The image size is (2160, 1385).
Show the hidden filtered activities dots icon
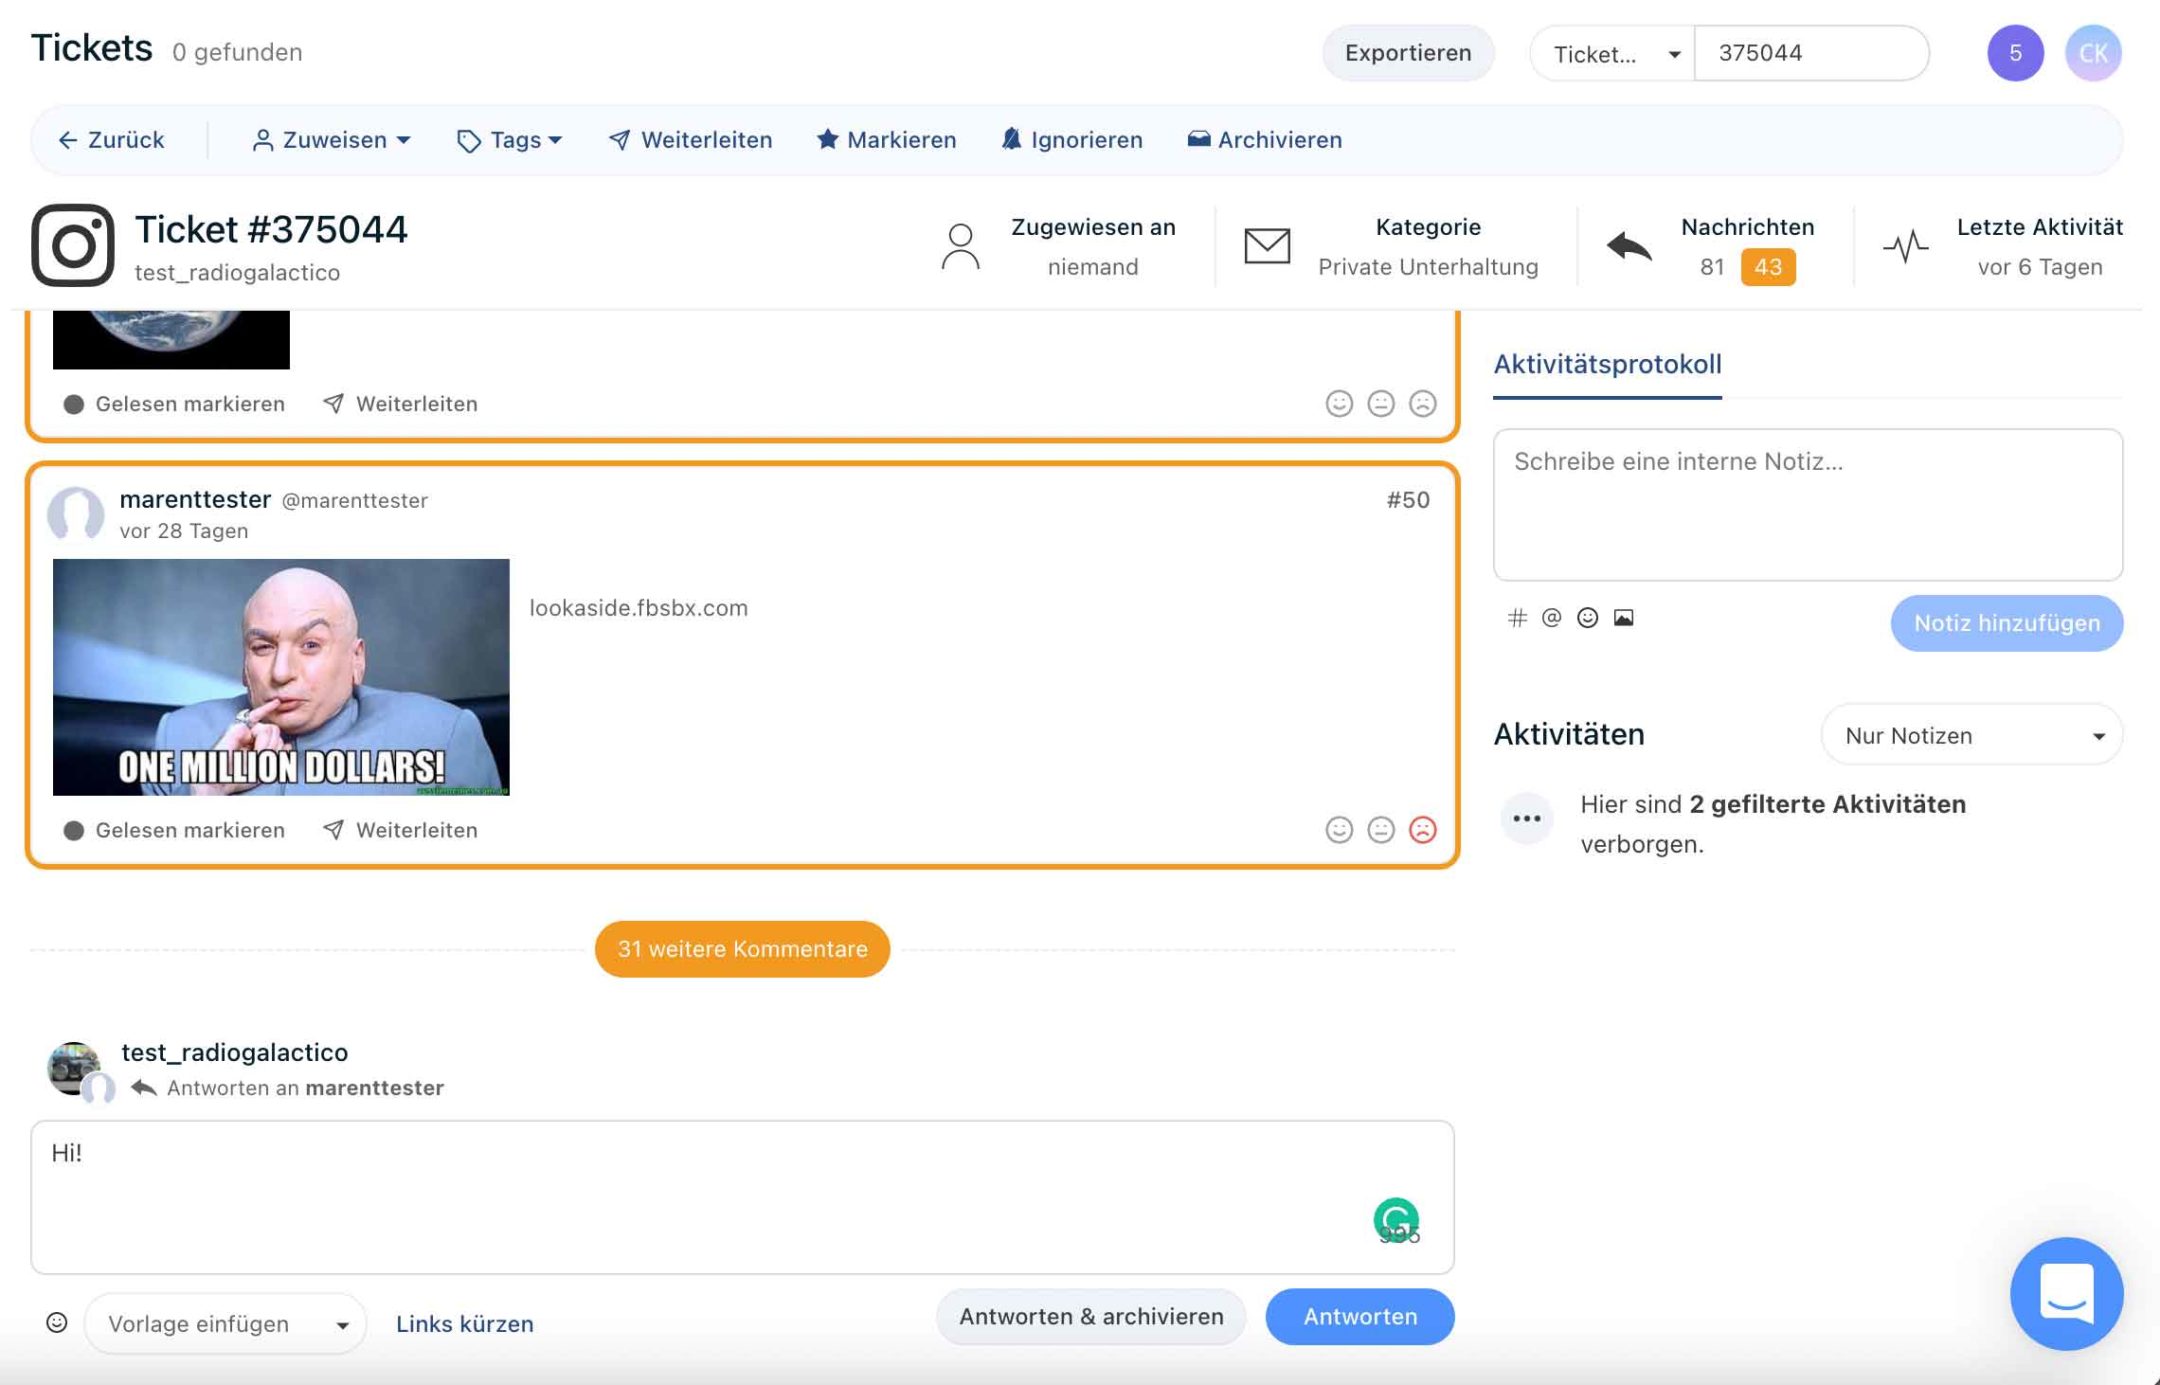tap(1527, 819)
